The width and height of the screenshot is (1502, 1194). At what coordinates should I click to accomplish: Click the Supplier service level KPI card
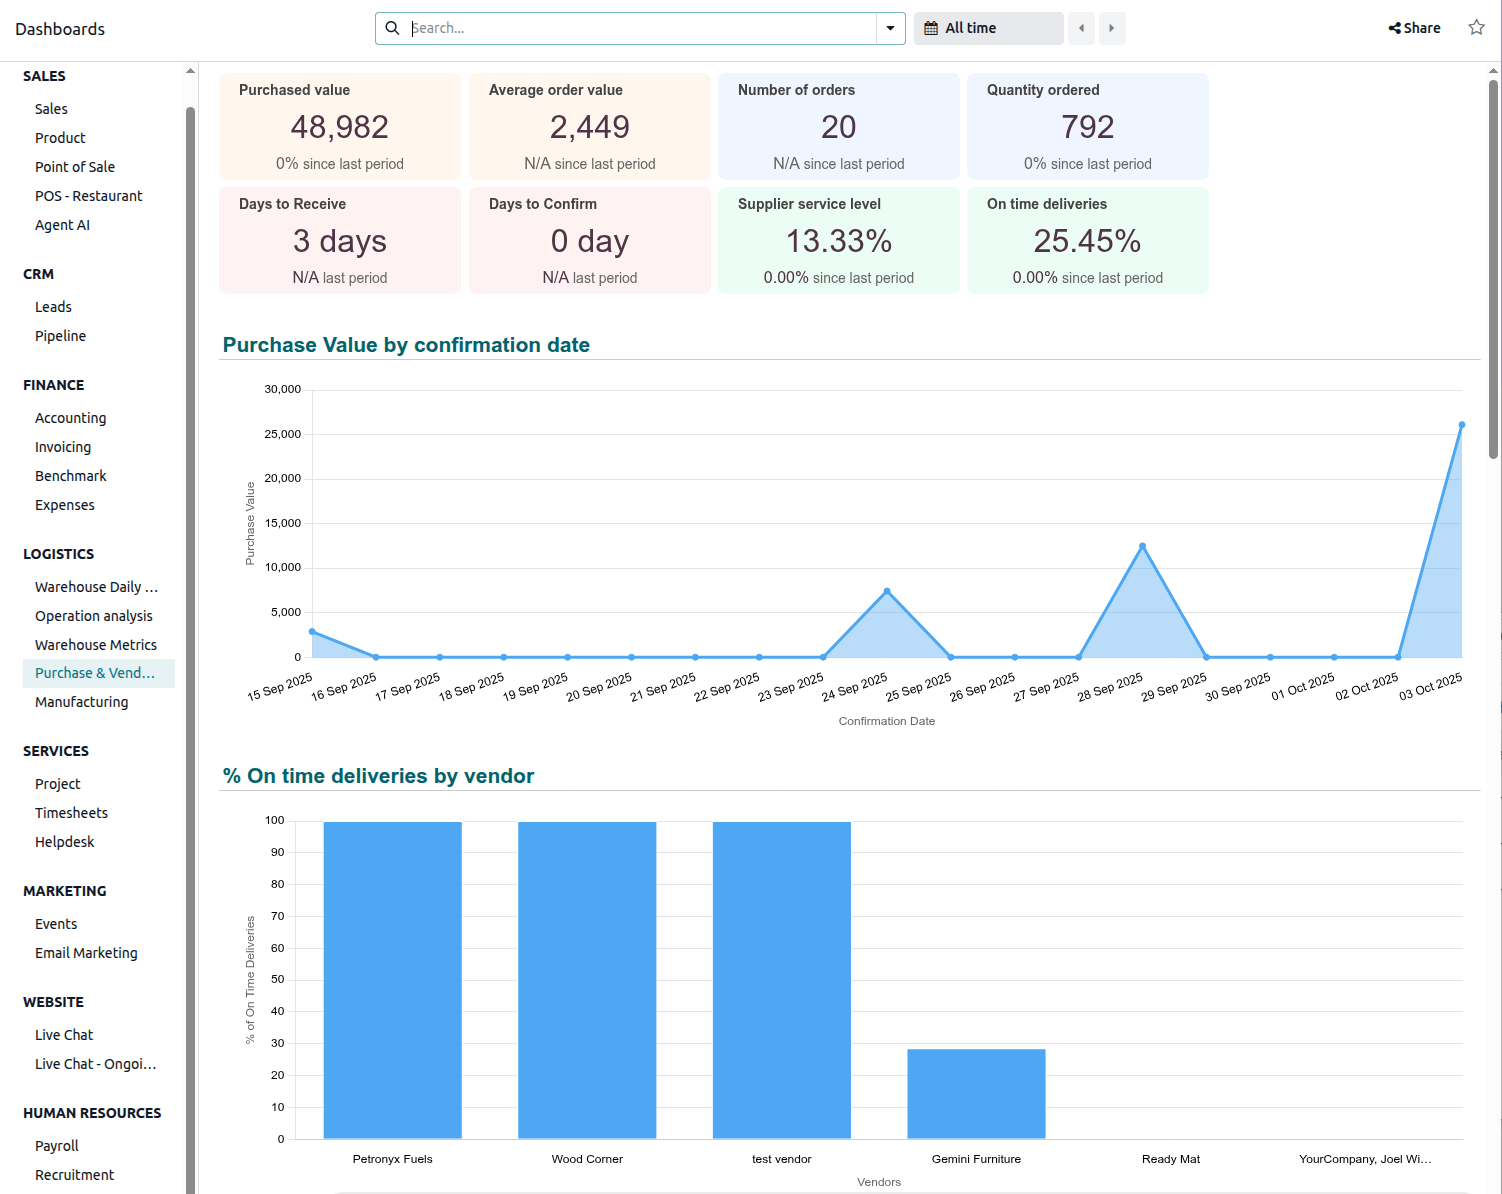(x=838, y=240)
